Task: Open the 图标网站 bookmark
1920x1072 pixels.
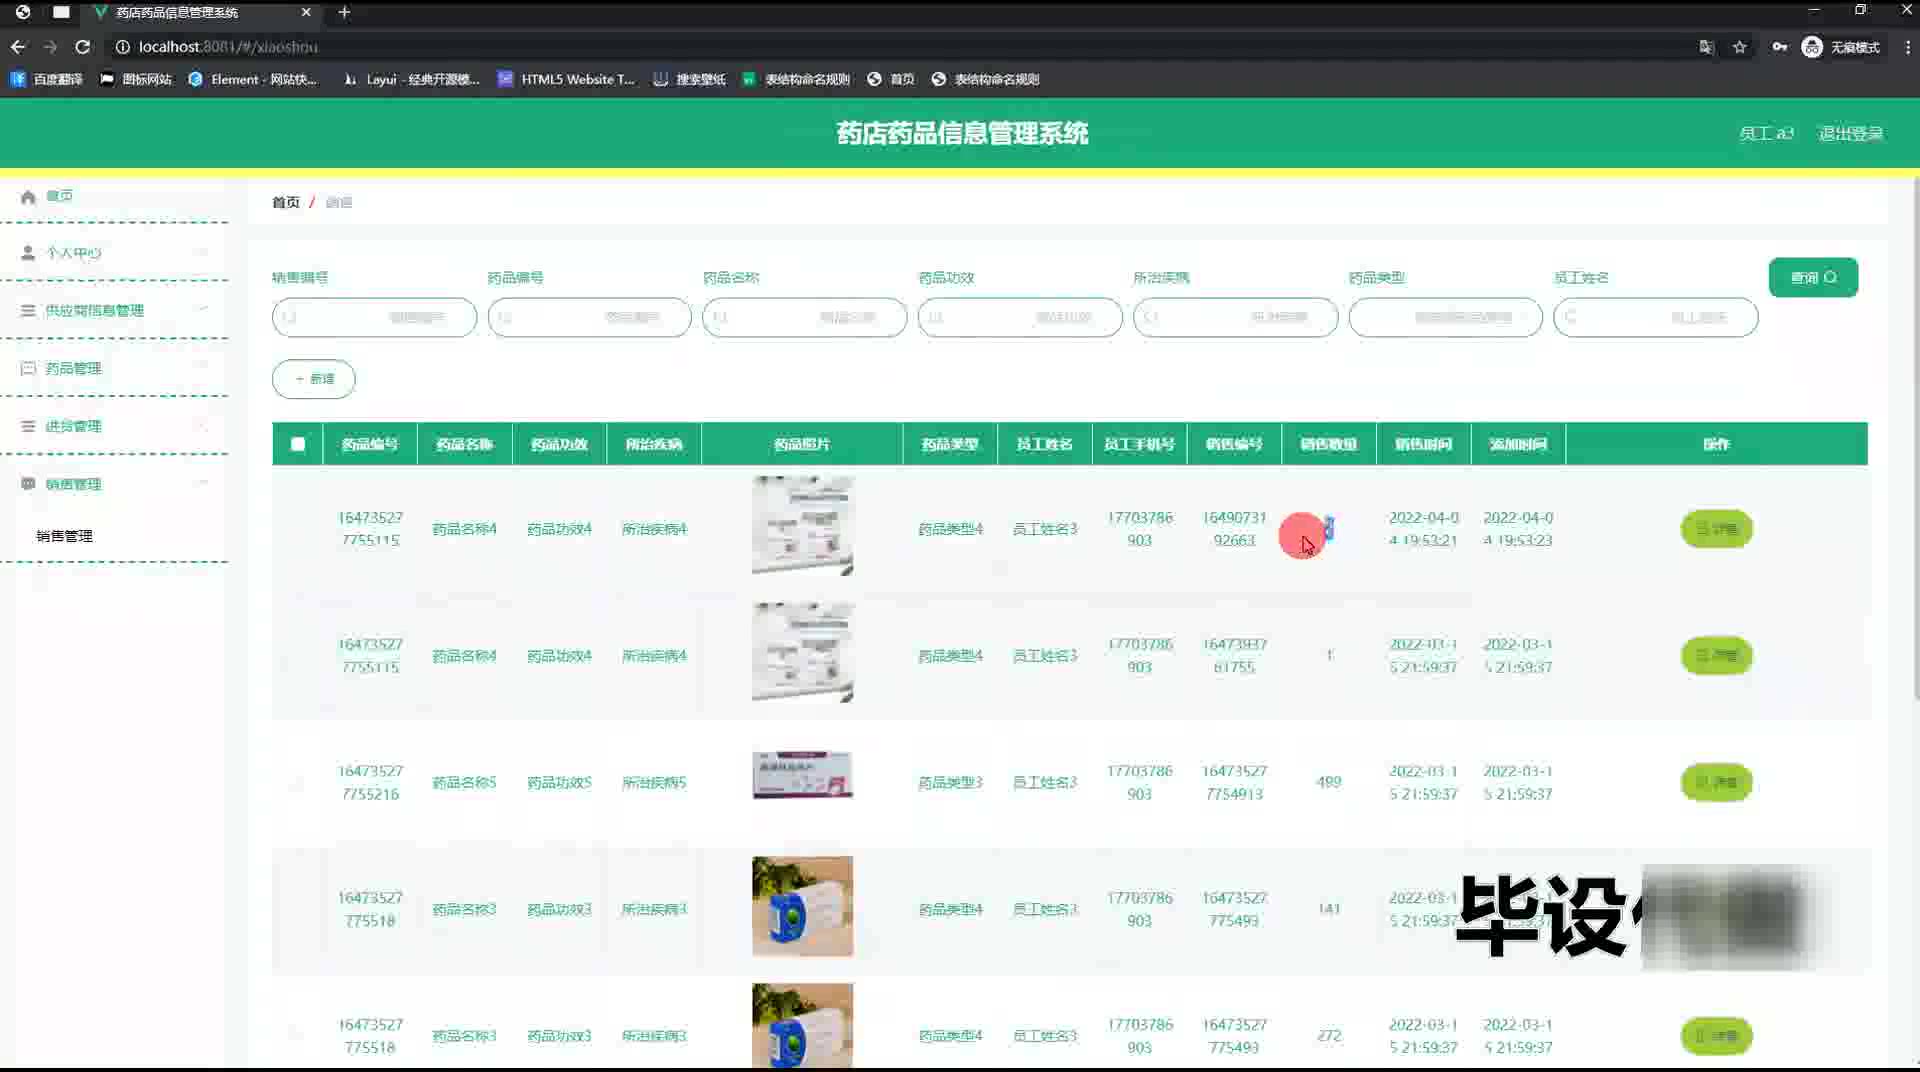Action: (136, 79)
